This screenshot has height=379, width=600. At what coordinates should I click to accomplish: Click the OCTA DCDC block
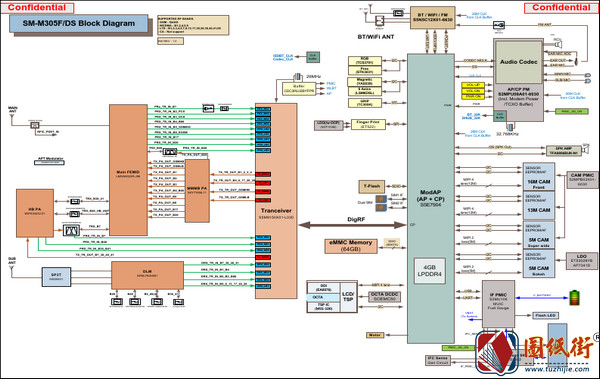(x=384, y=297)
